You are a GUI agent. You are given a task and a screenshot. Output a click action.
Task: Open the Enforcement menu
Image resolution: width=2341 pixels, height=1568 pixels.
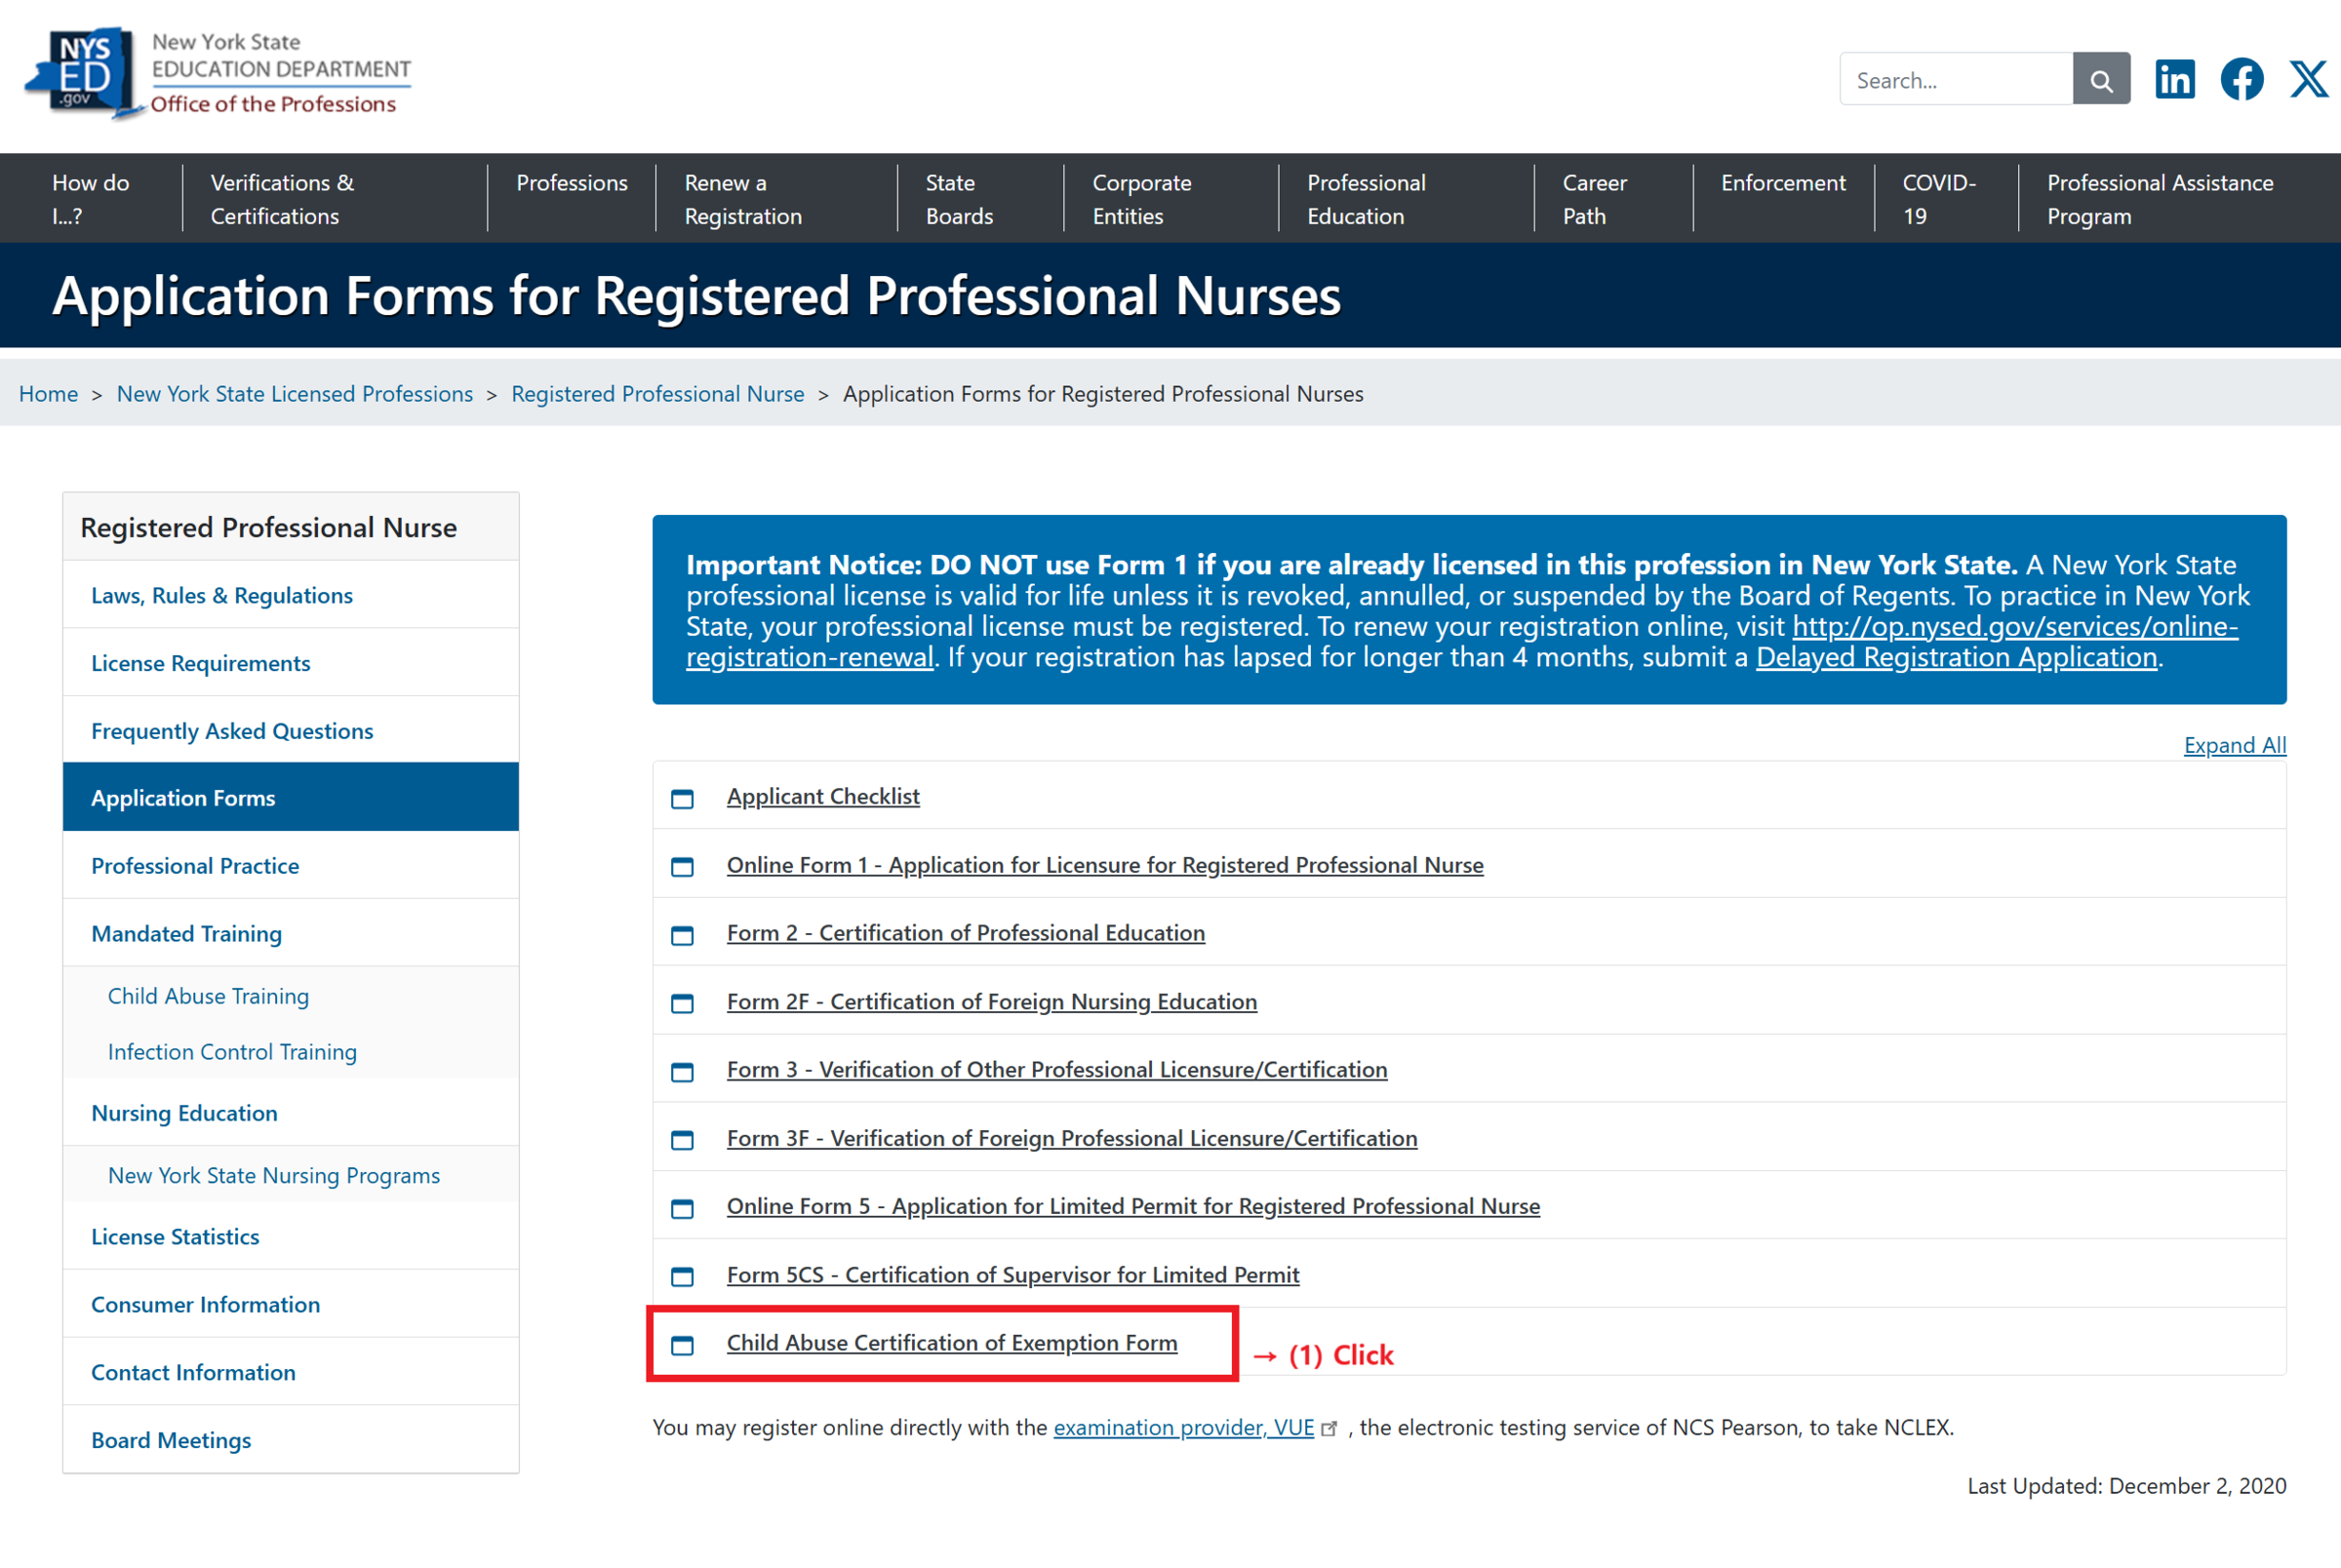click(1783, 183)
